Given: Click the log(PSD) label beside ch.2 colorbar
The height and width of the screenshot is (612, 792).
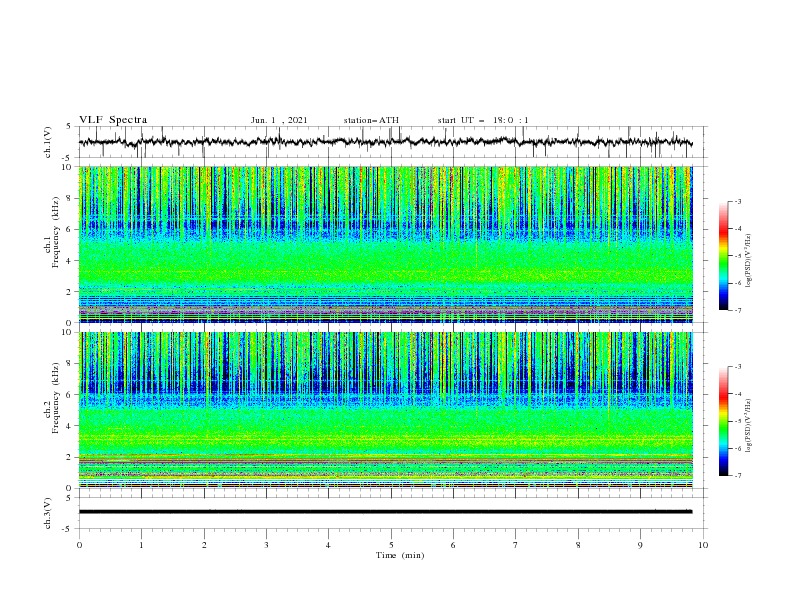Looking at the screenshot, I should pos(749,425).
